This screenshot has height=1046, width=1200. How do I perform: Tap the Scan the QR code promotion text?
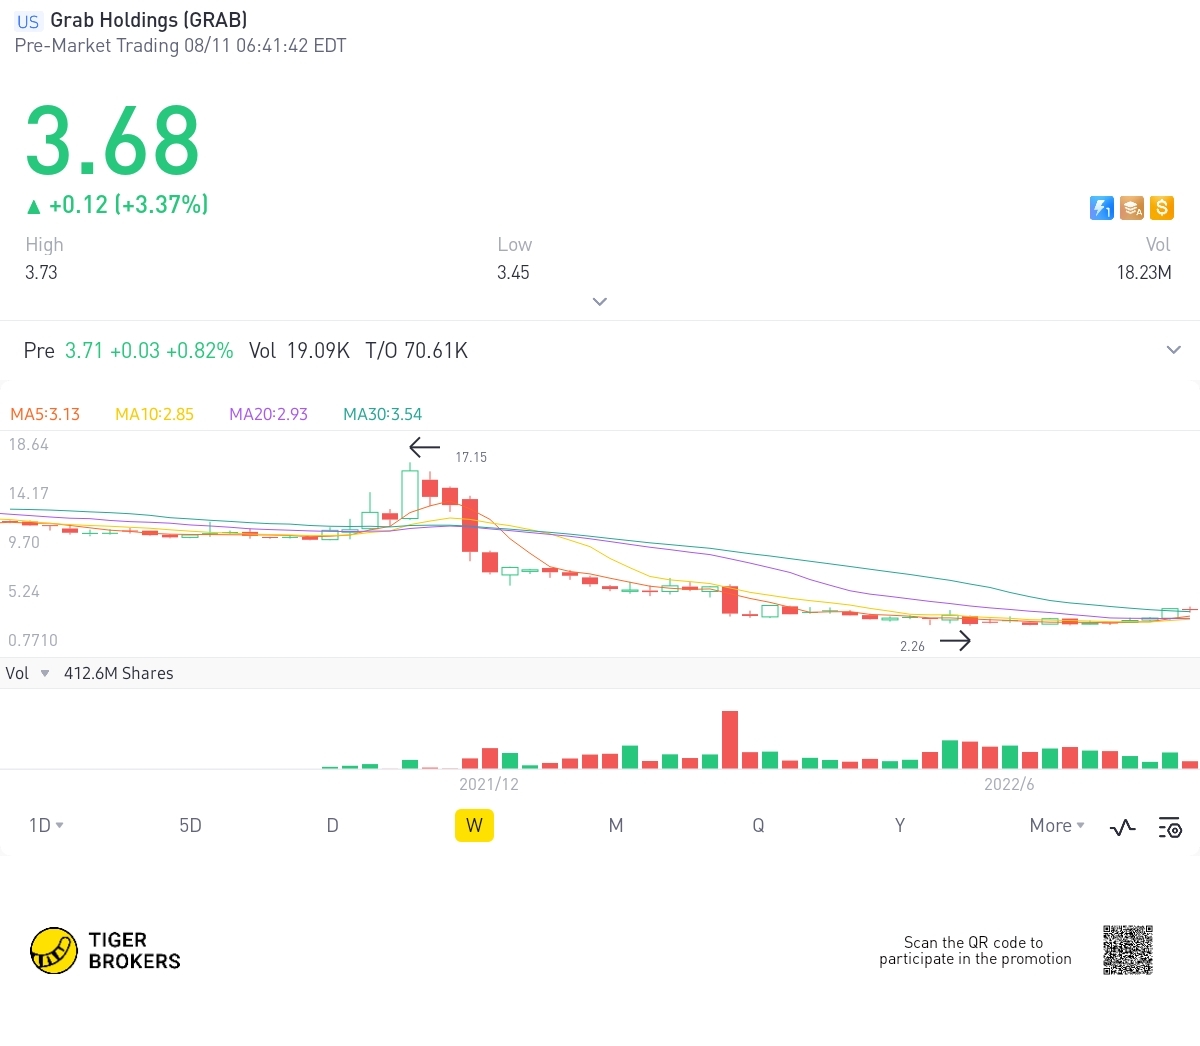point(975,950)
